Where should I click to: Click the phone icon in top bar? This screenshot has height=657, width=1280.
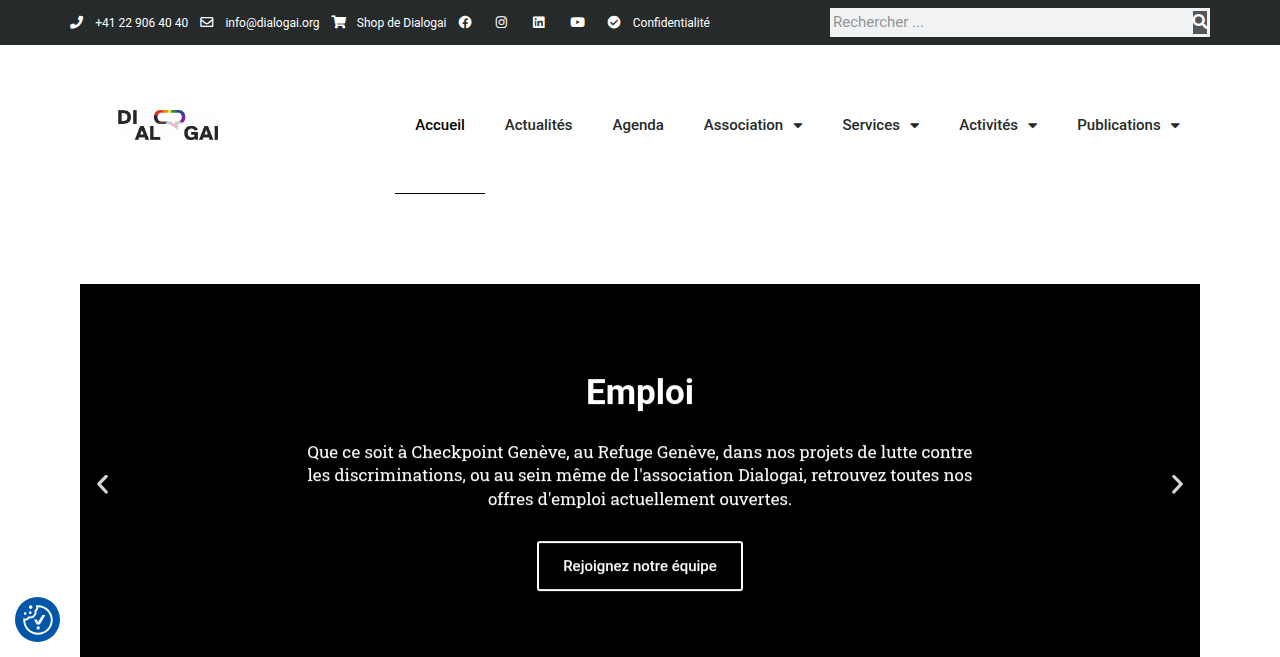[x=76, y=22]
